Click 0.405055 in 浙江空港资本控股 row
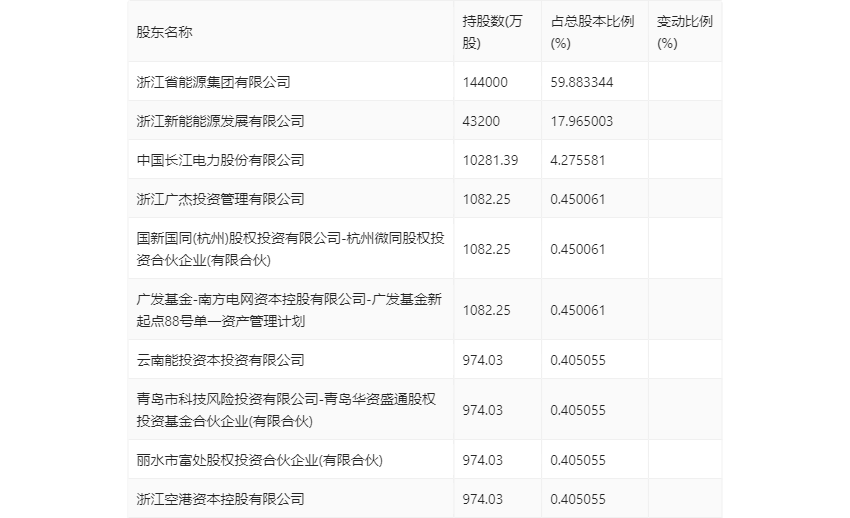 point(578,499)
